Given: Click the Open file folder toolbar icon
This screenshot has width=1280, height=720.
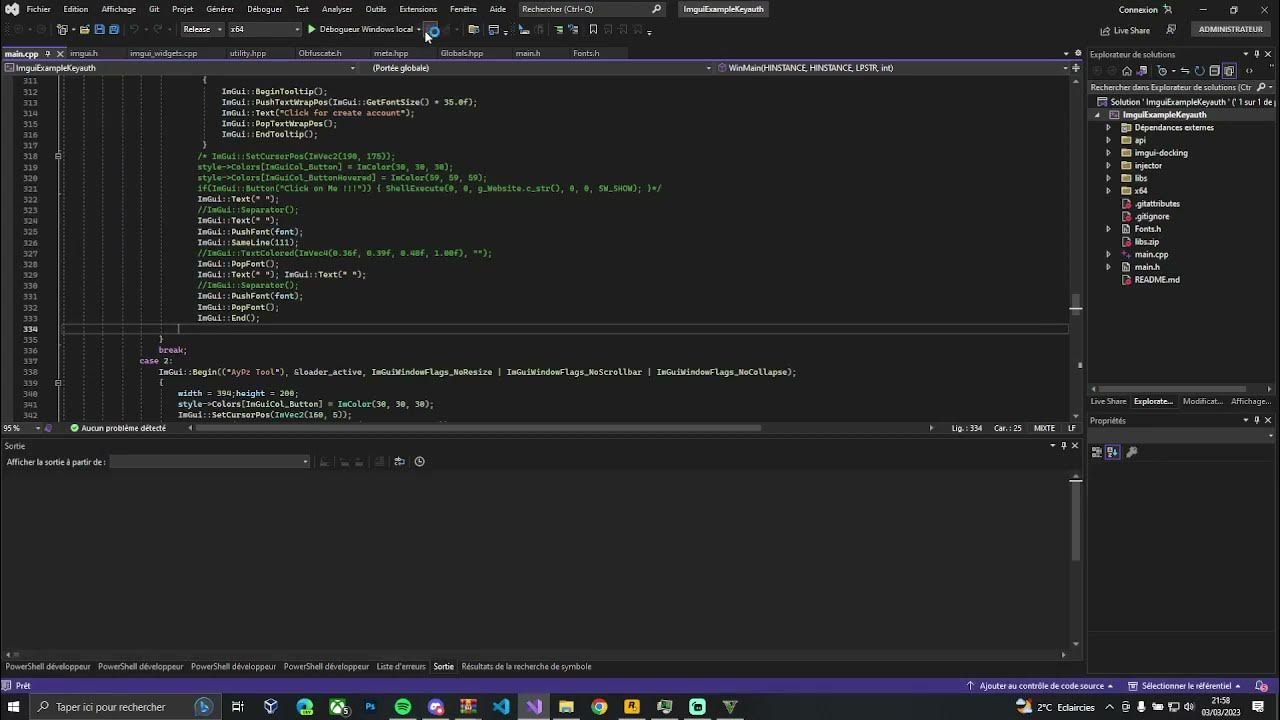Looking at the screenshot, I should coord(84,29).
